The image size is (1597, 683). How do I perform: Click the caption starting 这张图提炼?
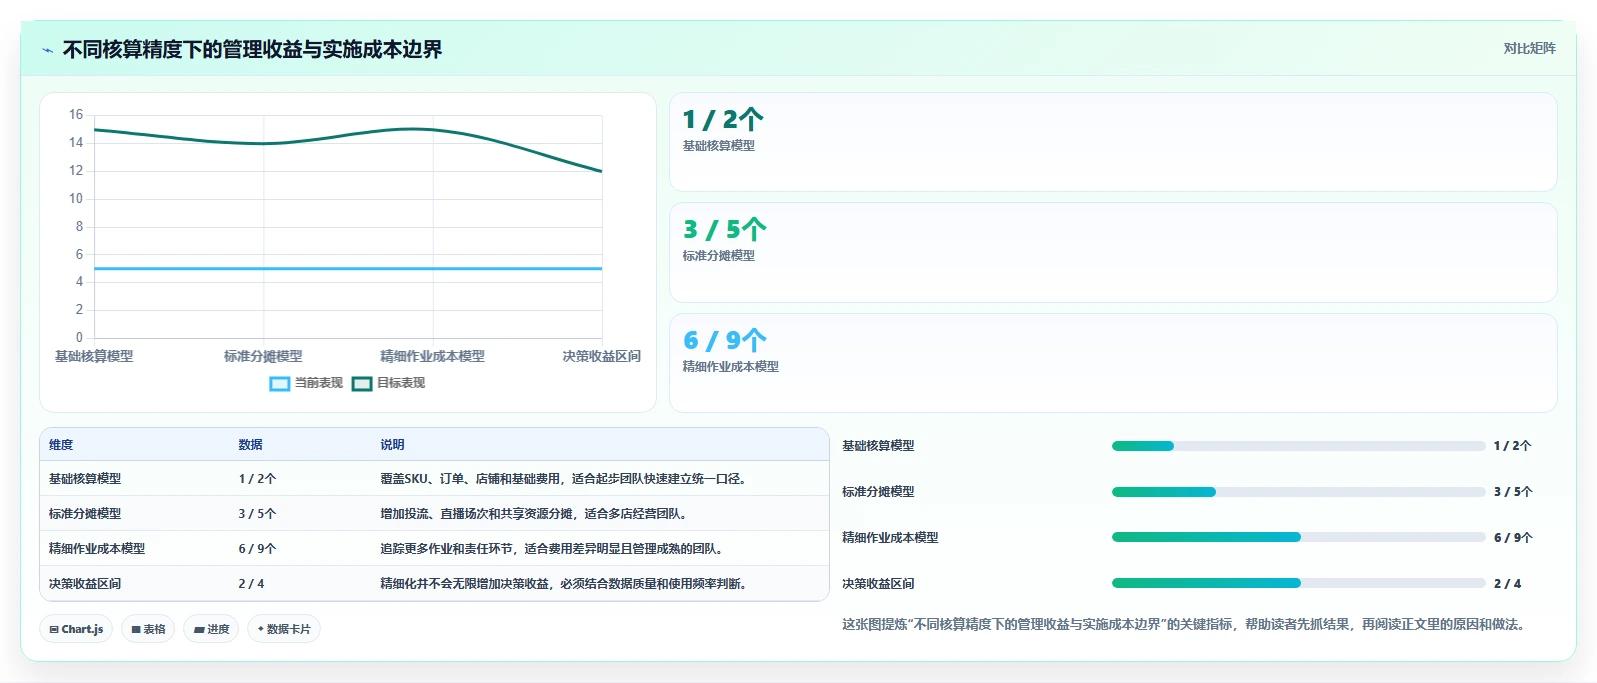pyautogui.click(x=1186, y=624)
